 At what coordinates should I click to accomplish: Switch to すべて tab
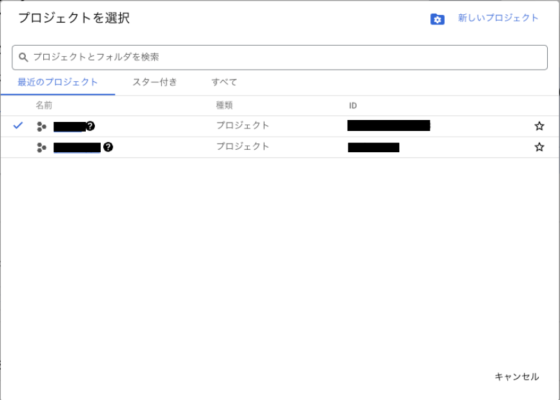coord(224,82)
